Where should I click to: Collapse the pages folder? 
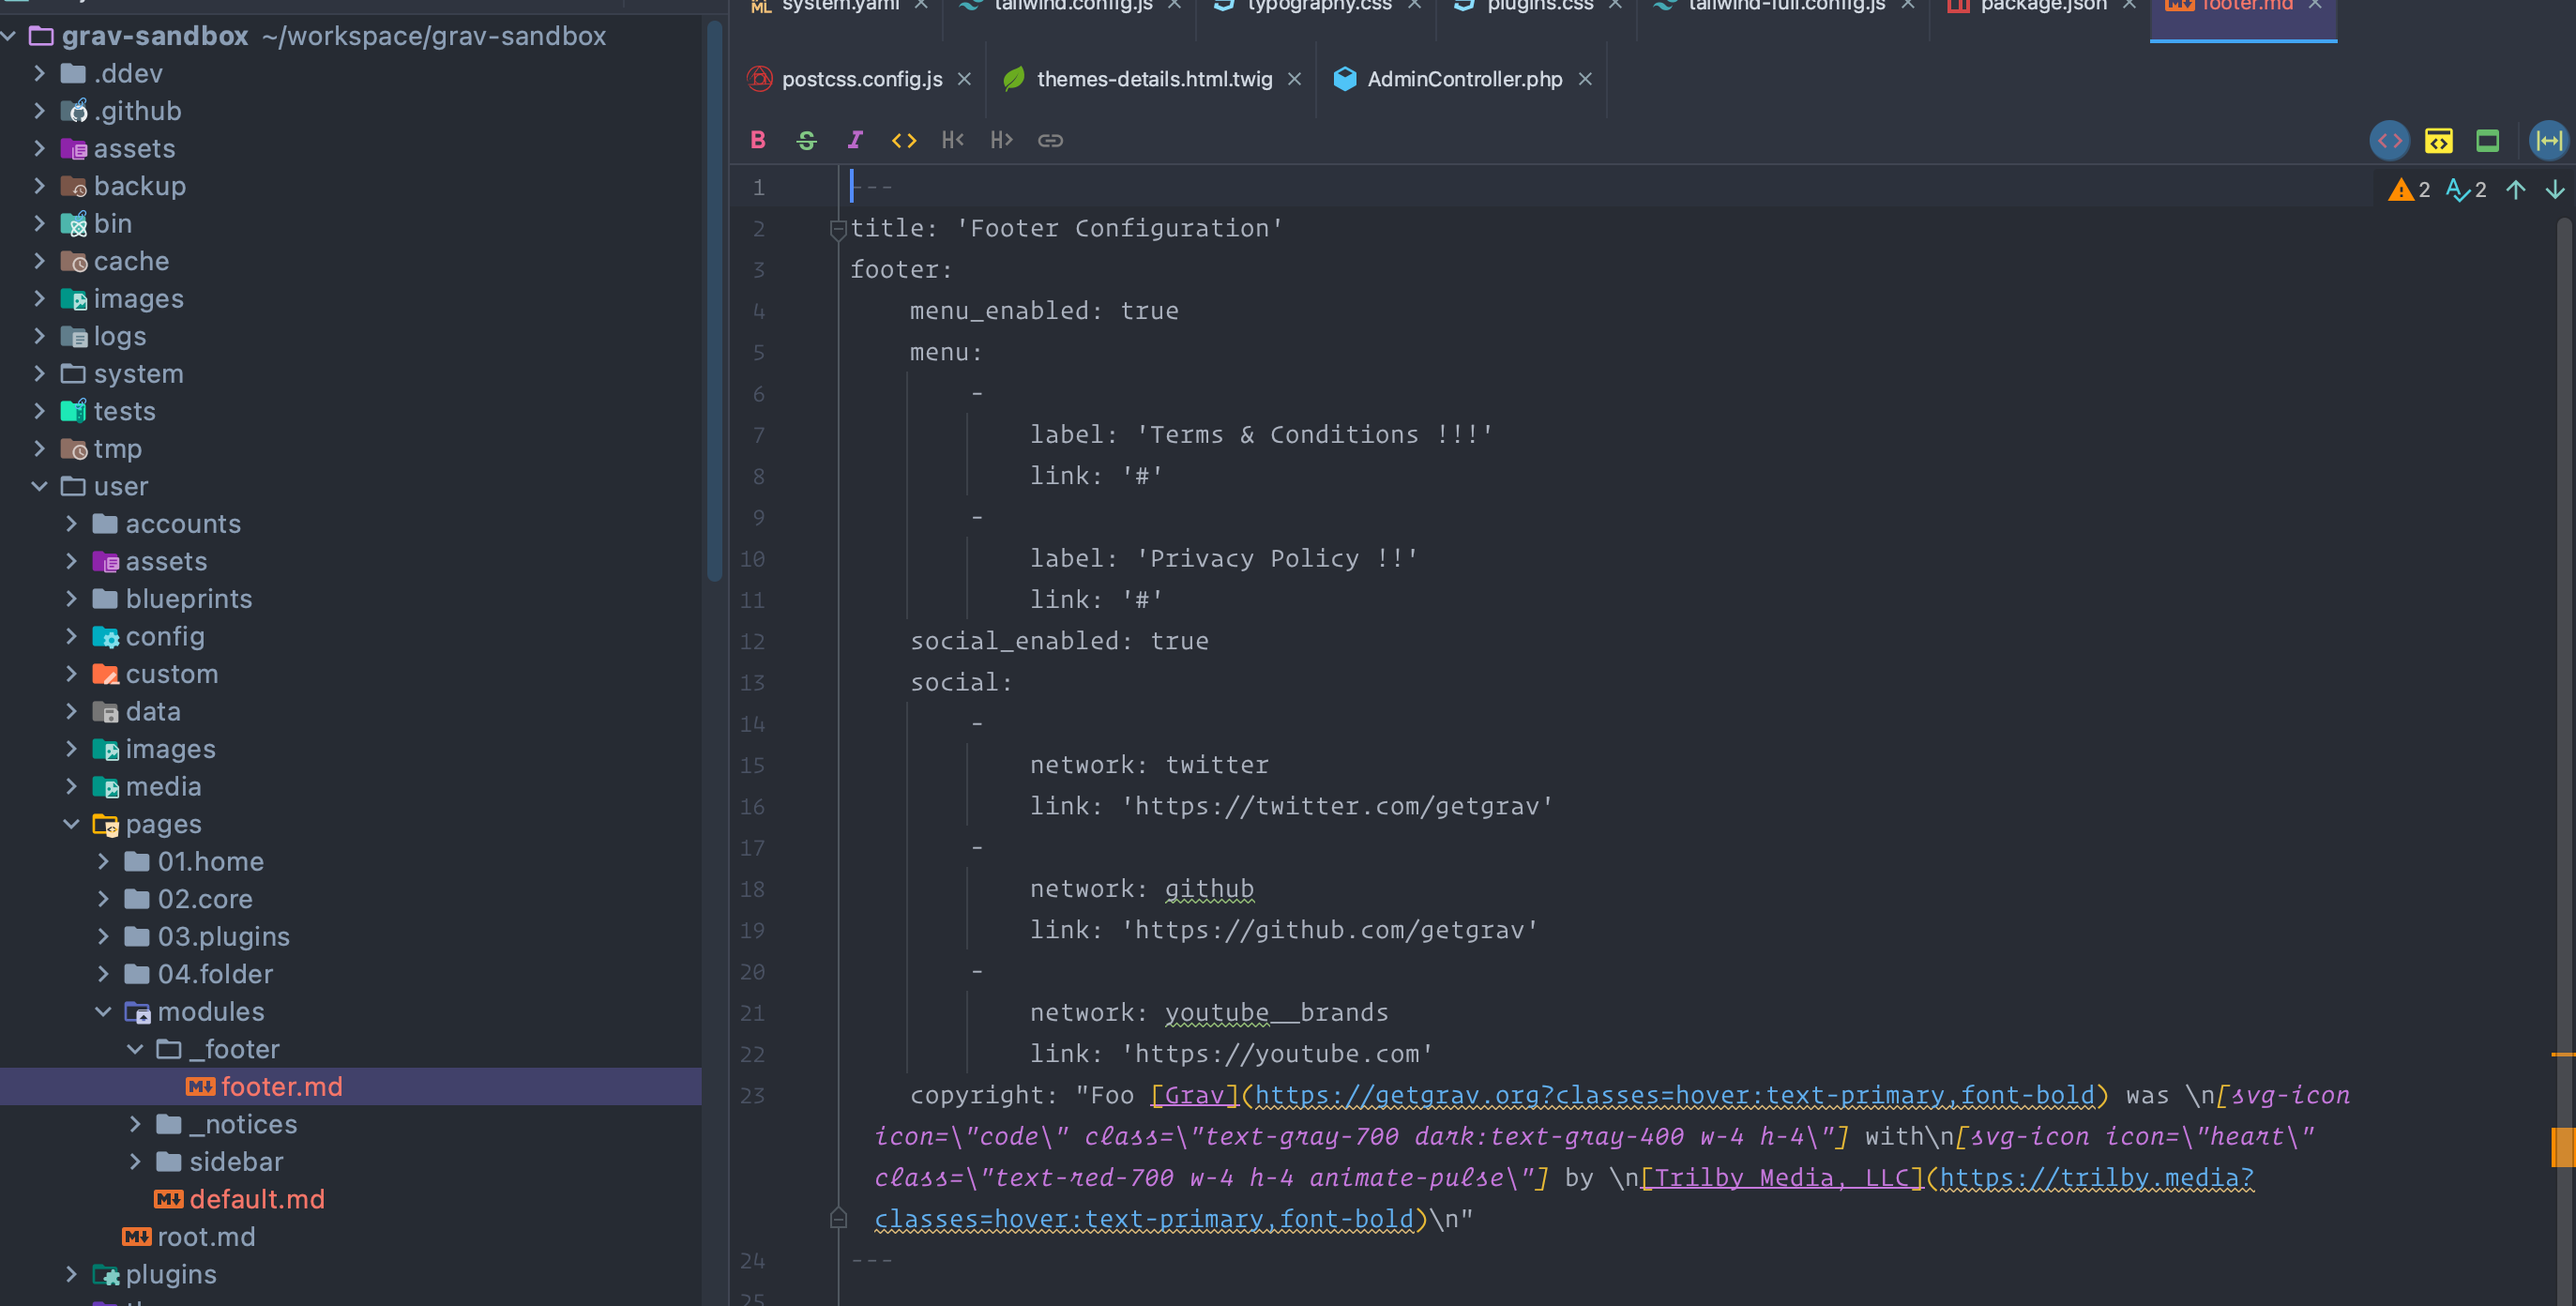tap(72, 824)
